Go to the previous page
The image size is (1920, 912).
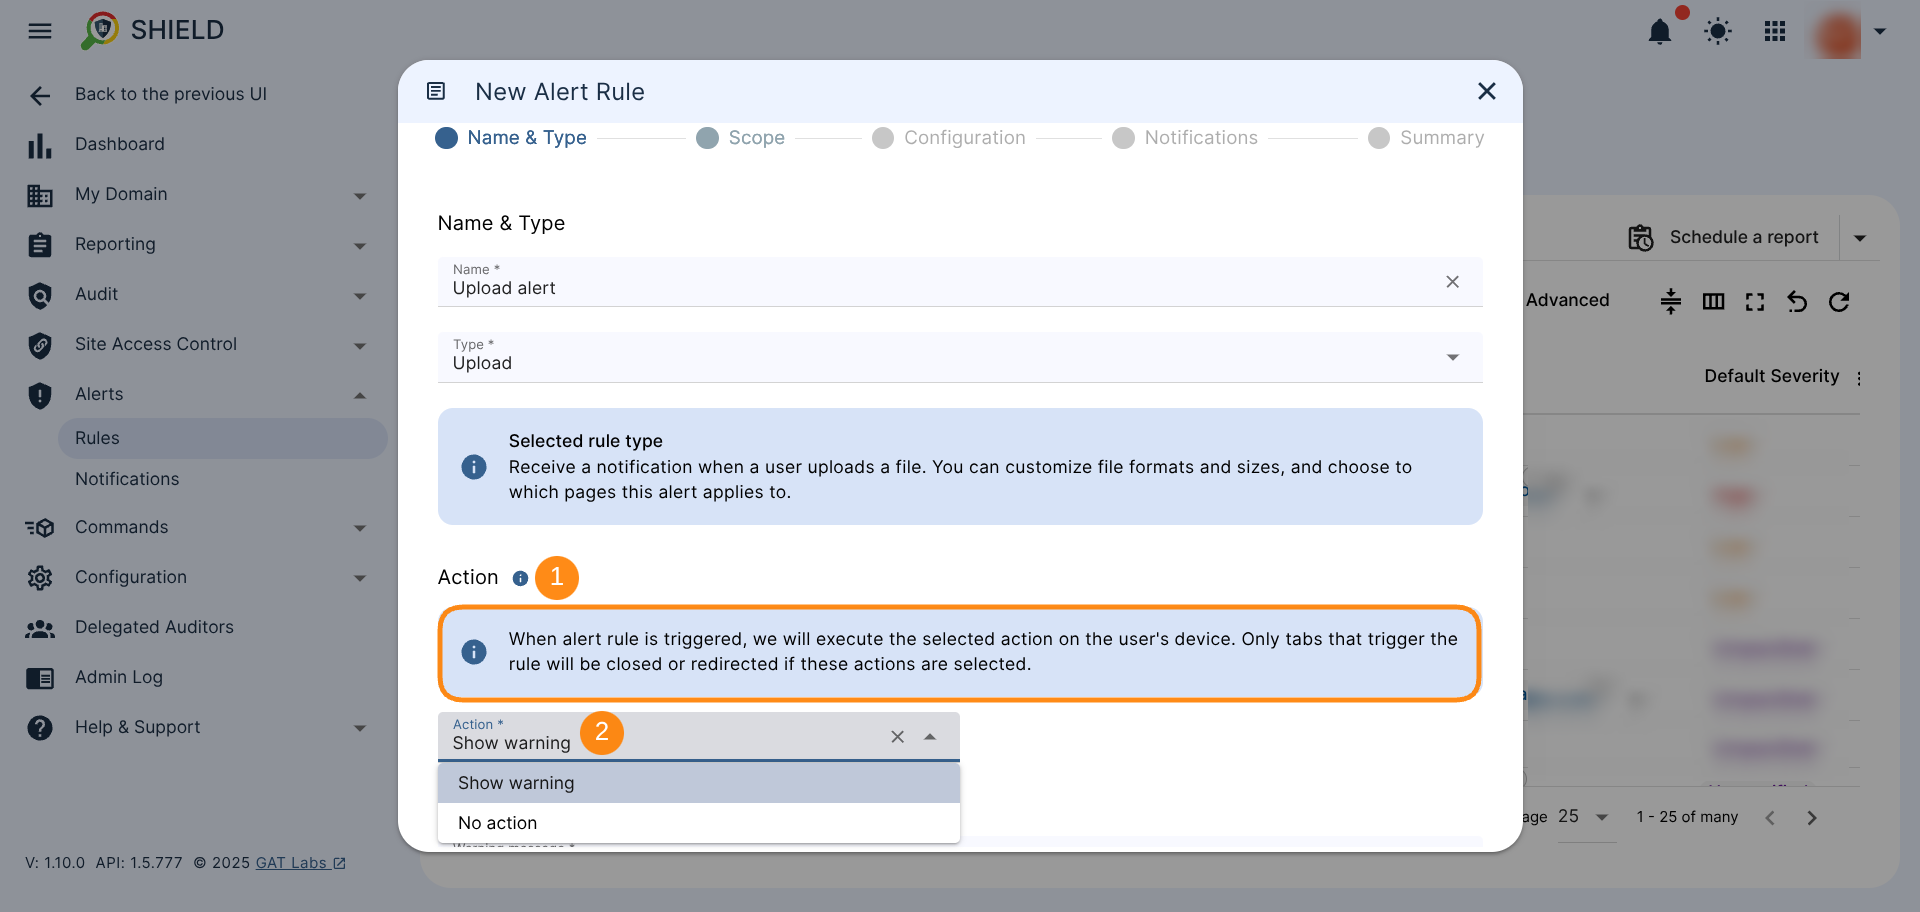(1770, 818)
